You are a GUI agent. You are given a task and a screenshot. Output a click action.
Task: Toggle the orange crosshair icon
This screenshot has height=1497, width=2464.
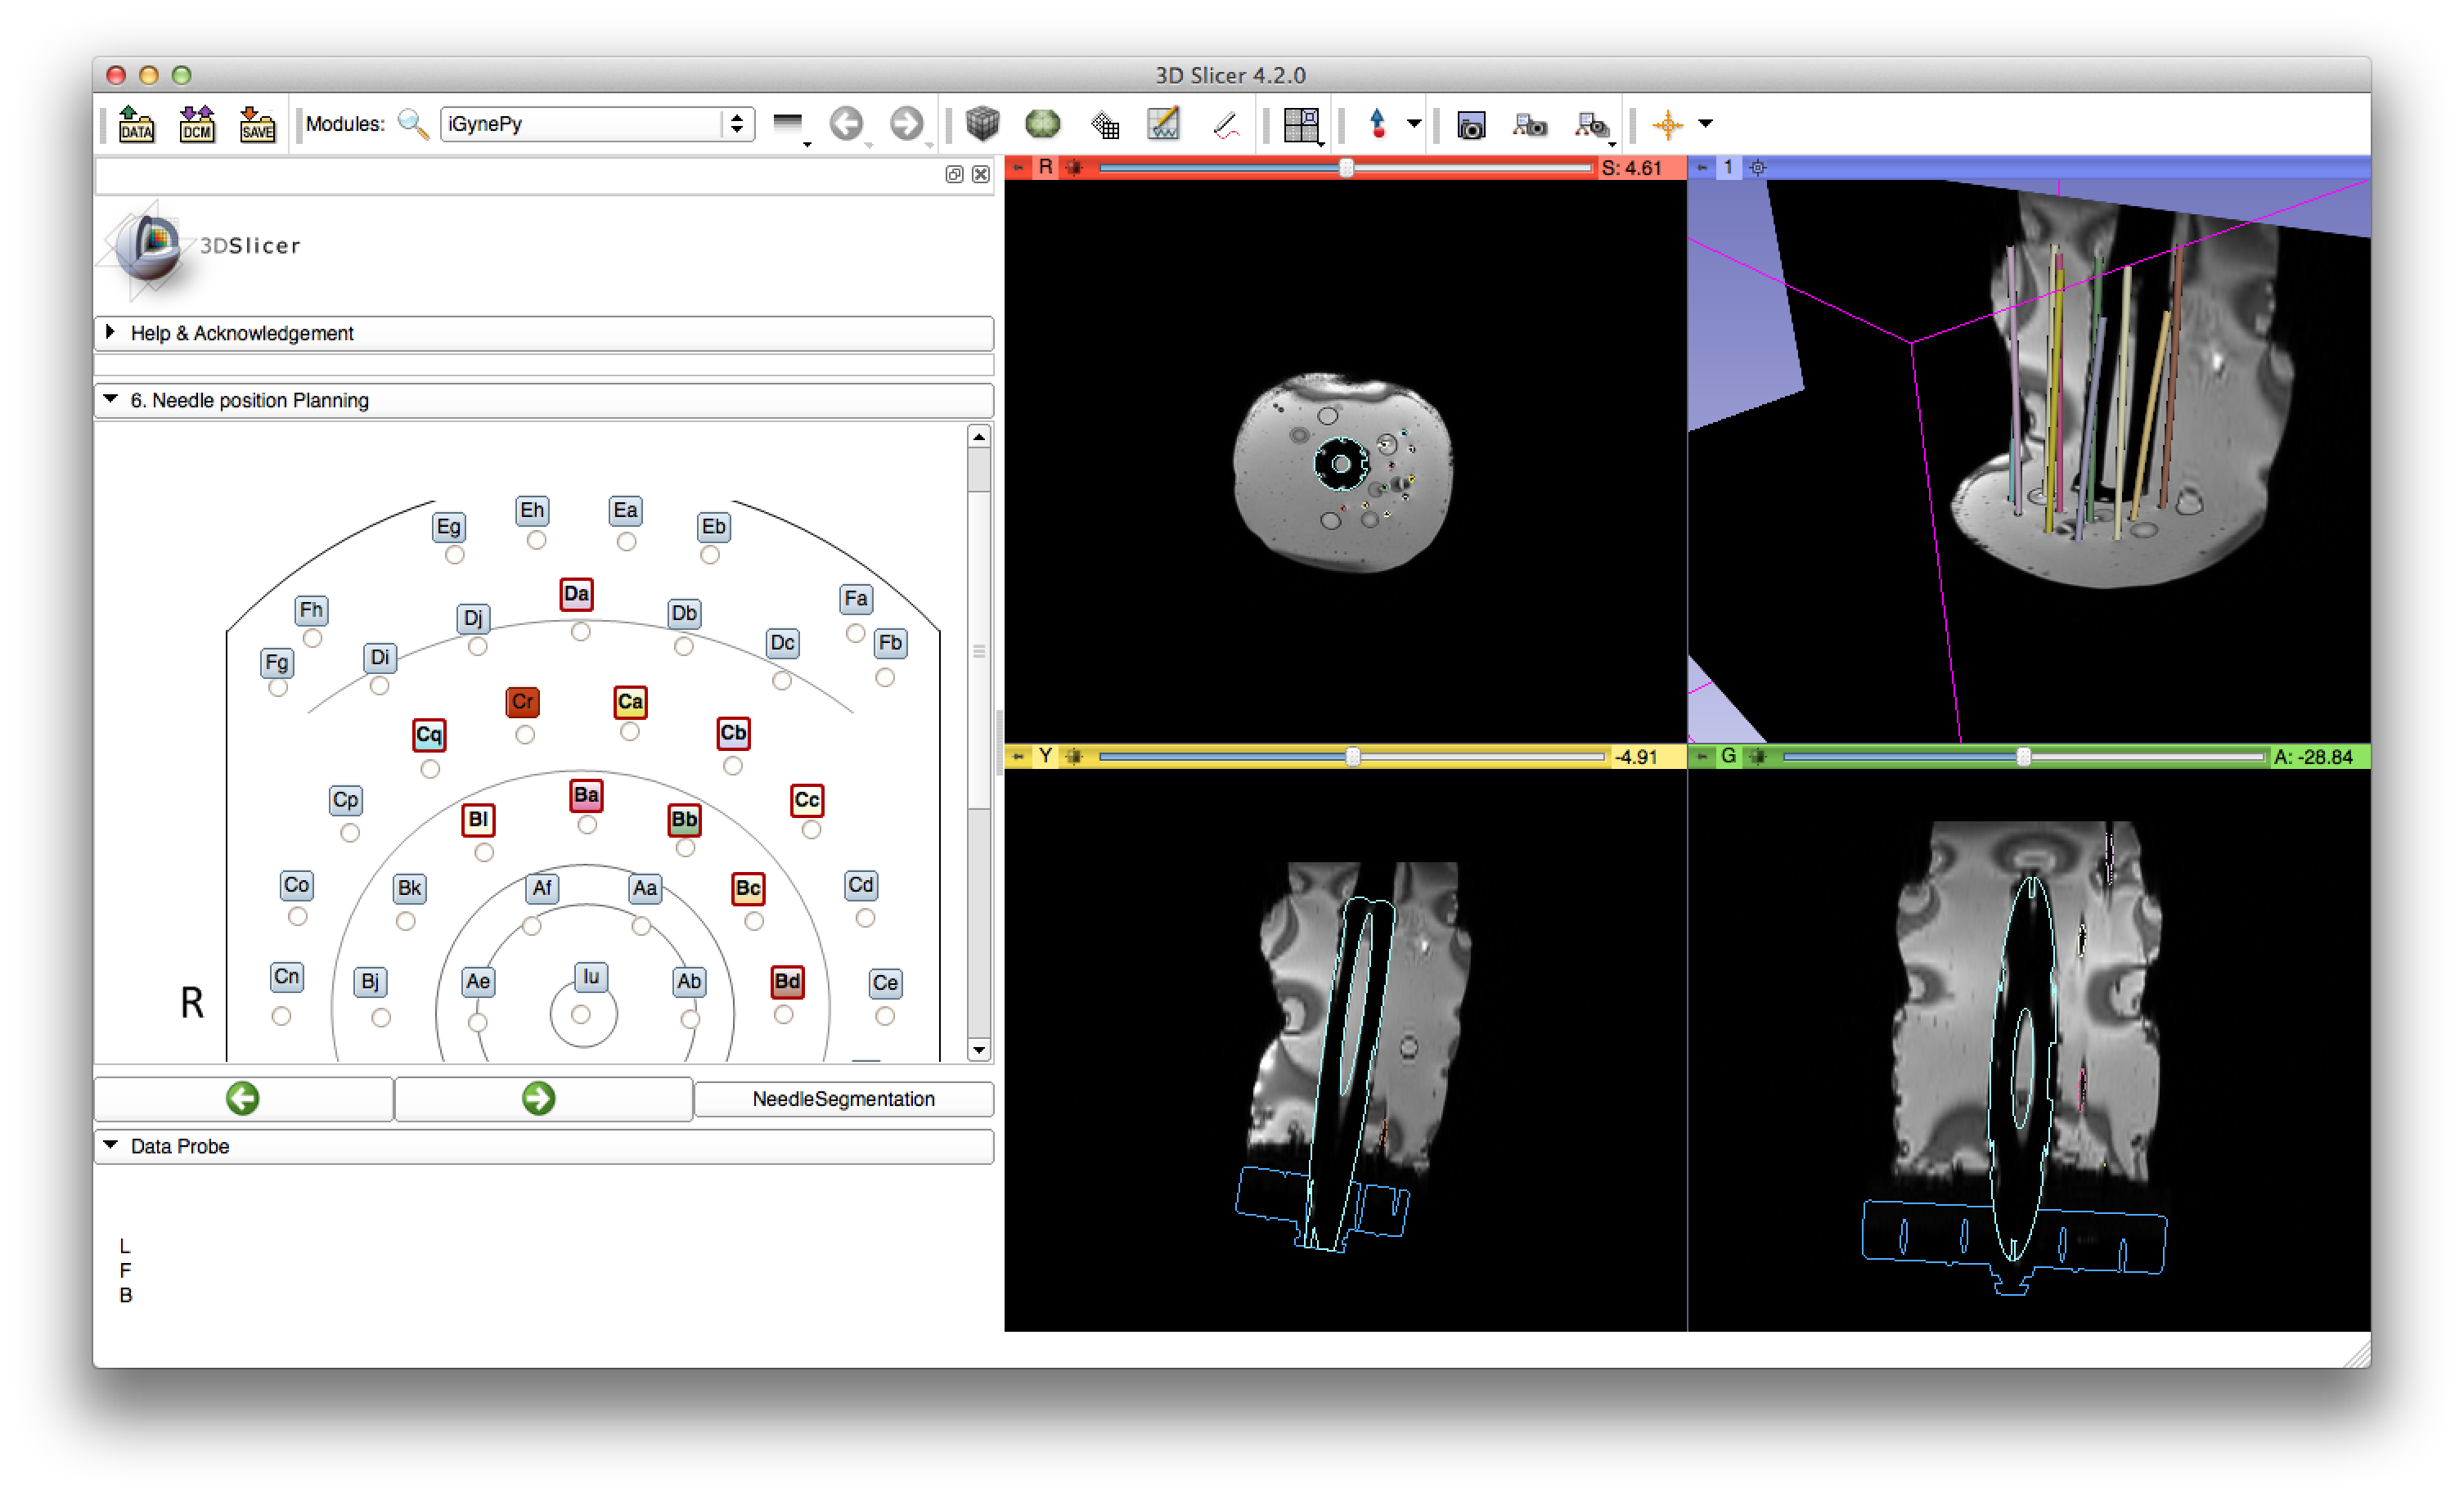point(1667,125)
